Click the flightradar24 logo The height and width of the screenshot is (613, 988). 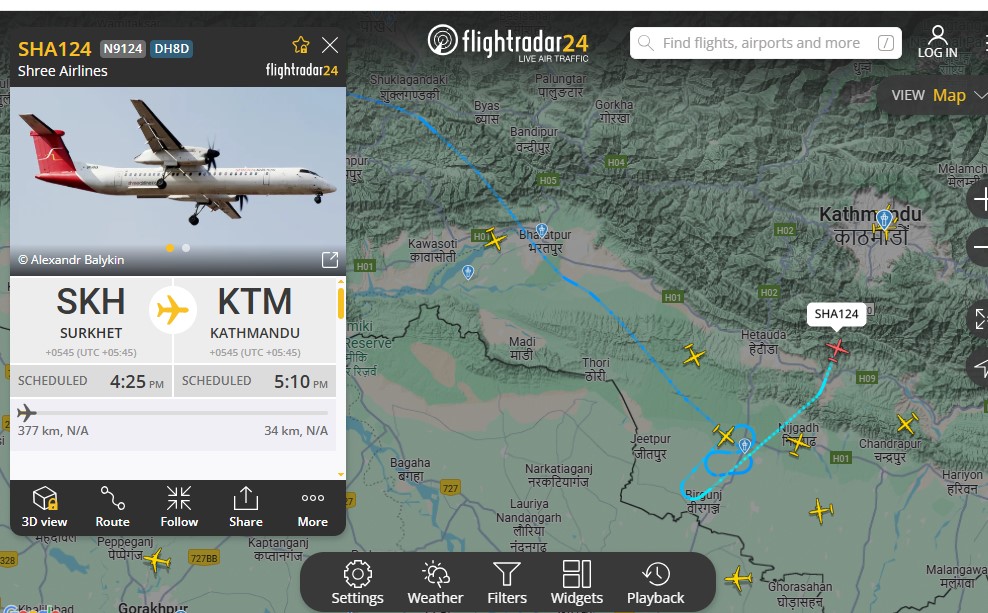point(508,43)
